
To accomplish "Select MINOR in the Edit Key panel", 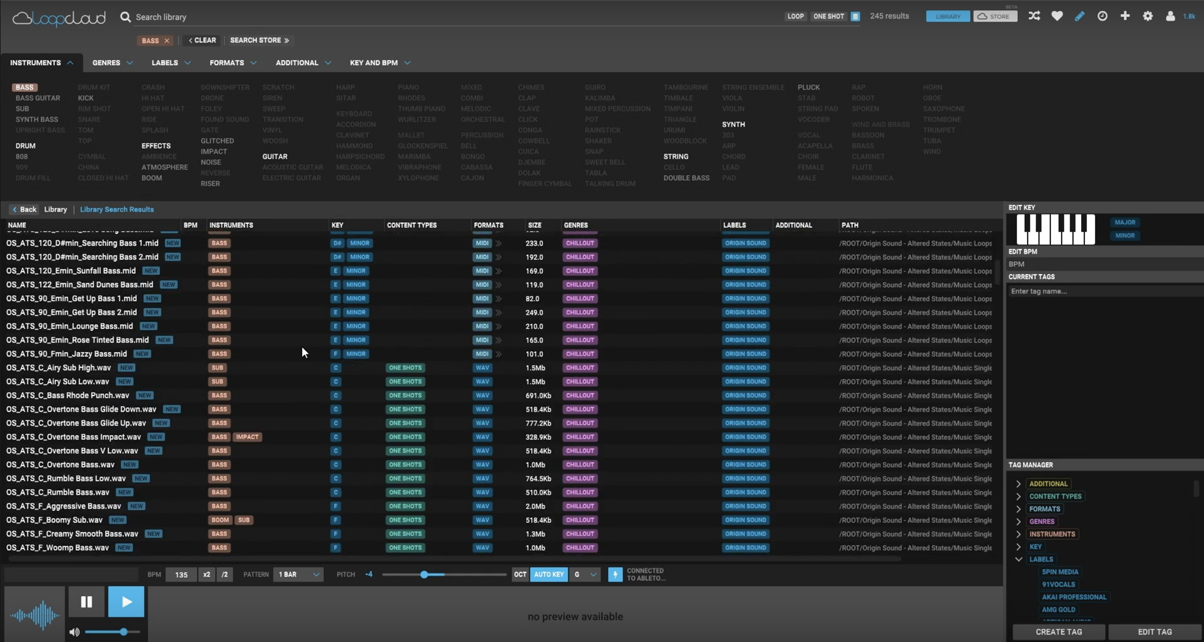I will [1125, 235].
